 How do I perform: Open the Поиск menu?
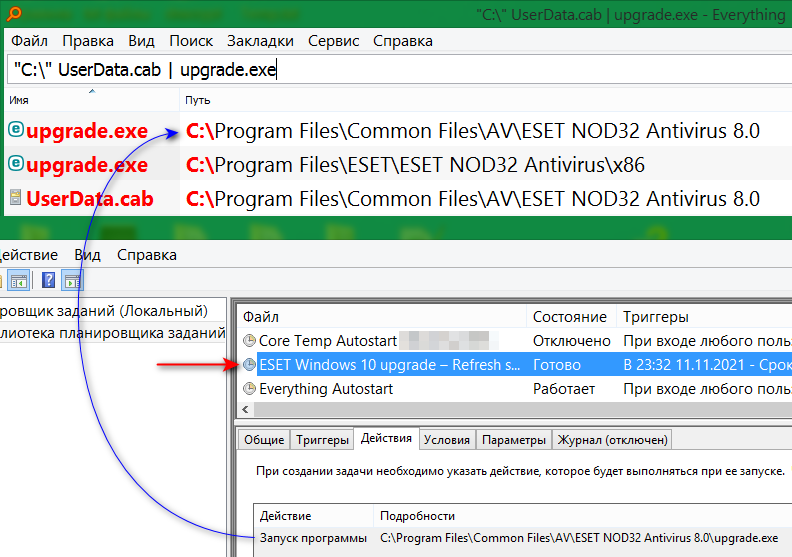click(191, 41)
